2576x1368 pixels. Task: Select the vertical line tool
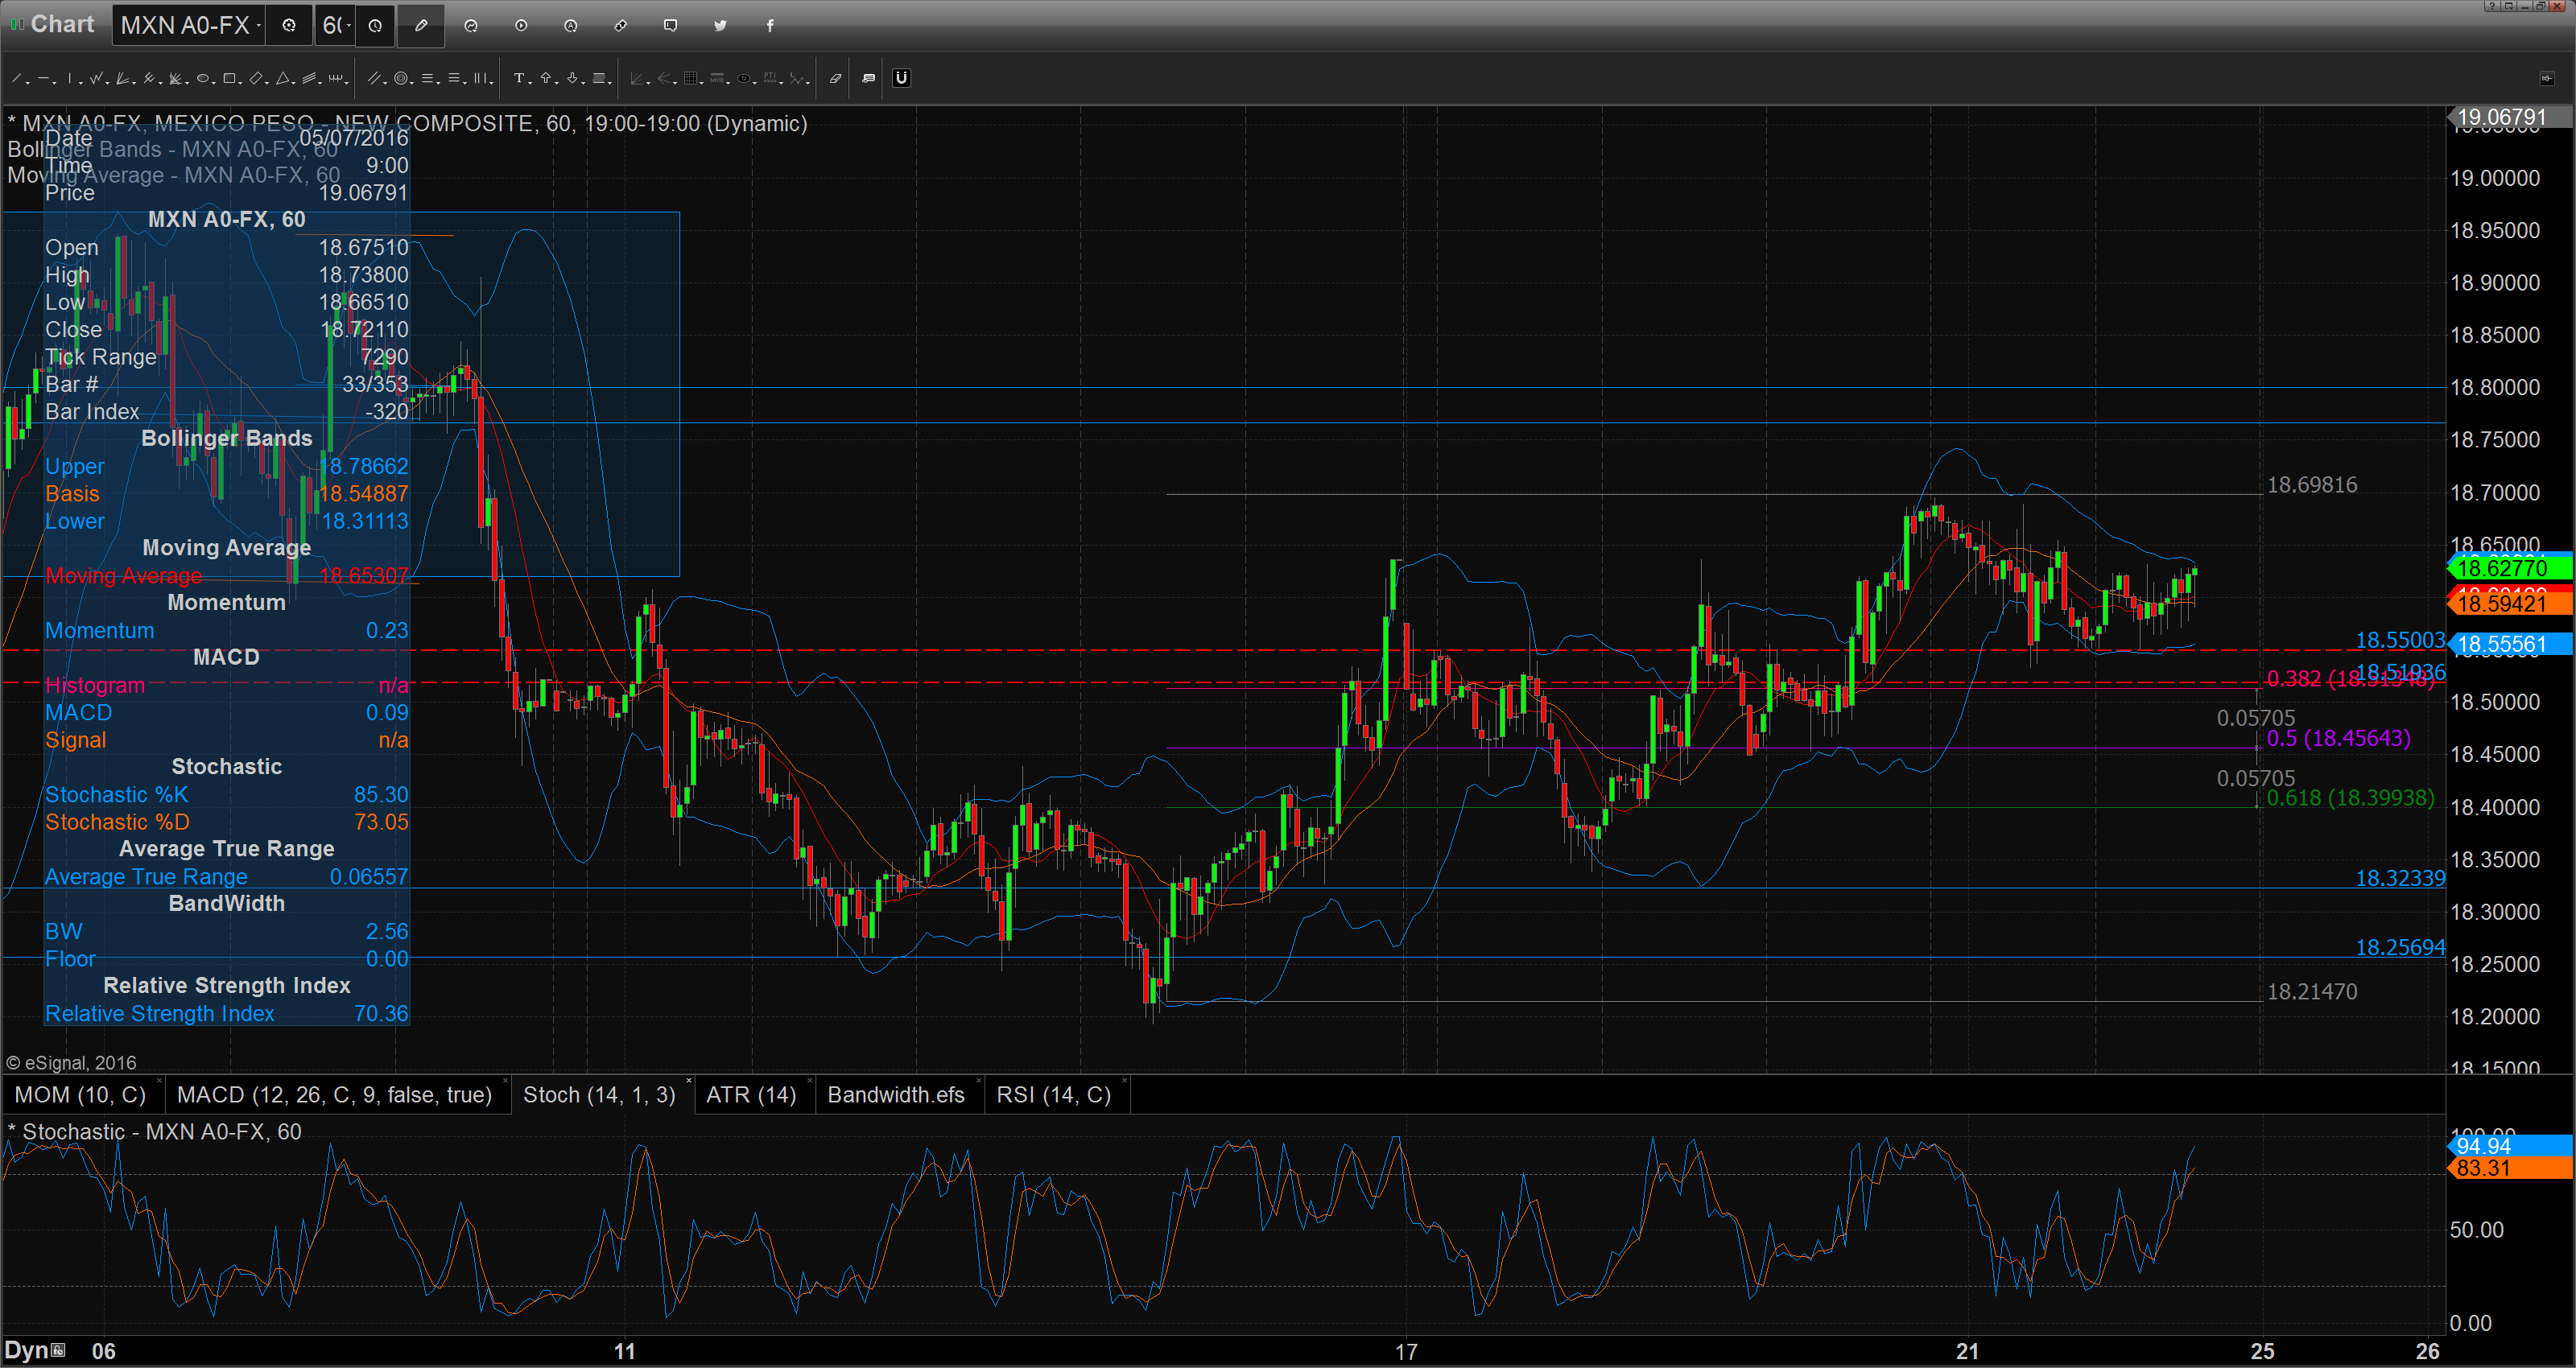point(70,78)
